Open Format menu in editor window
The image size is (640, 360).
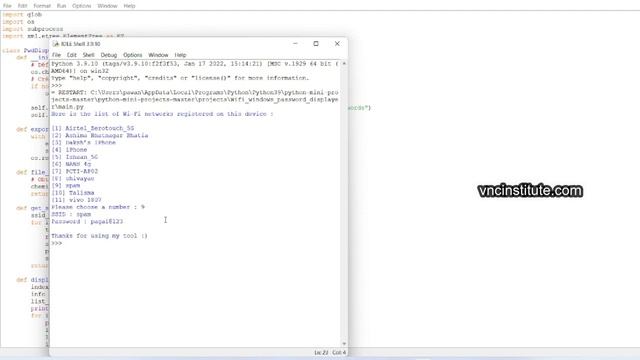tap(42, 6)
